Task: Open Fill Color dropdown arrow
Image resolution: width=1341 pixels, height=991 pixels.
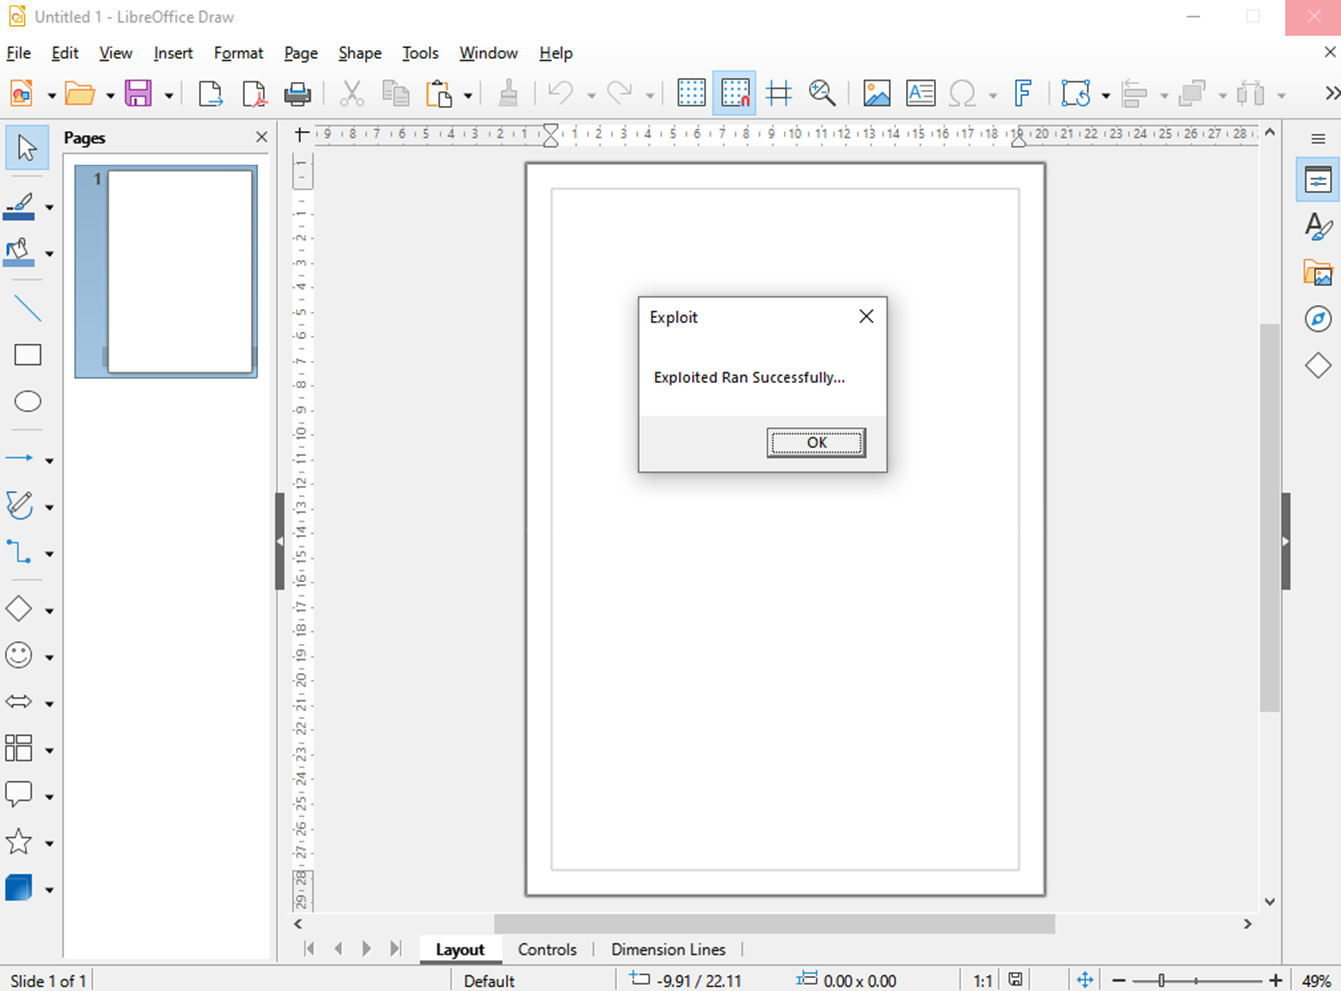Action: tap(49, 254)
